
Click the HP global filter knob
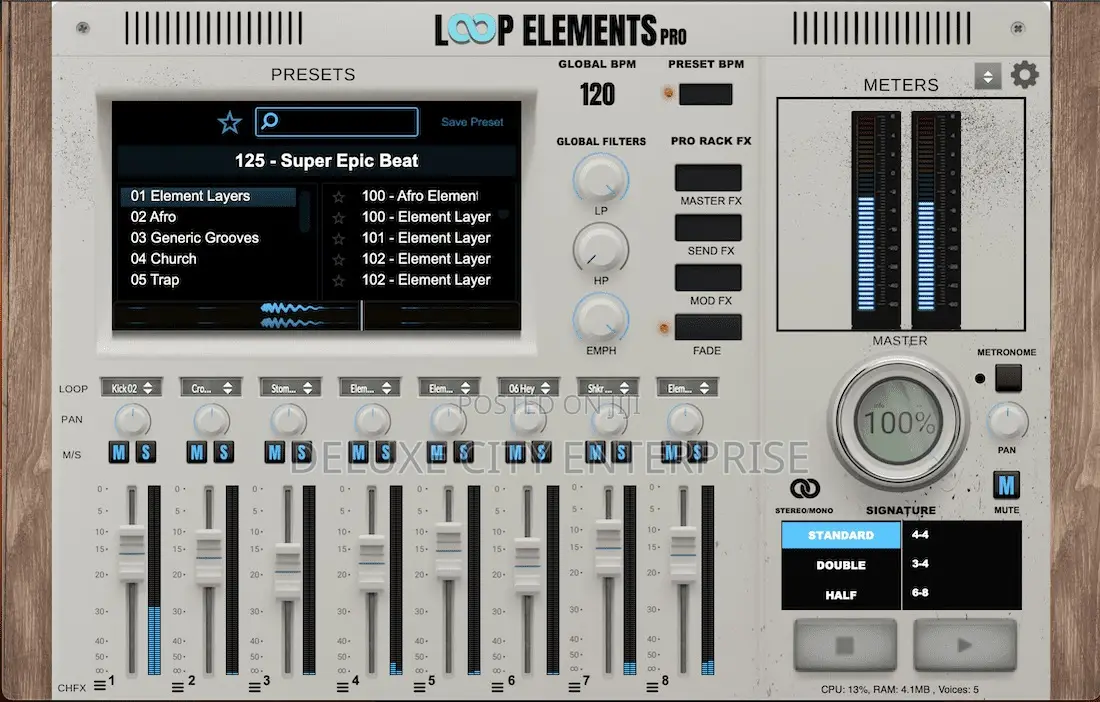click(601, 249)
